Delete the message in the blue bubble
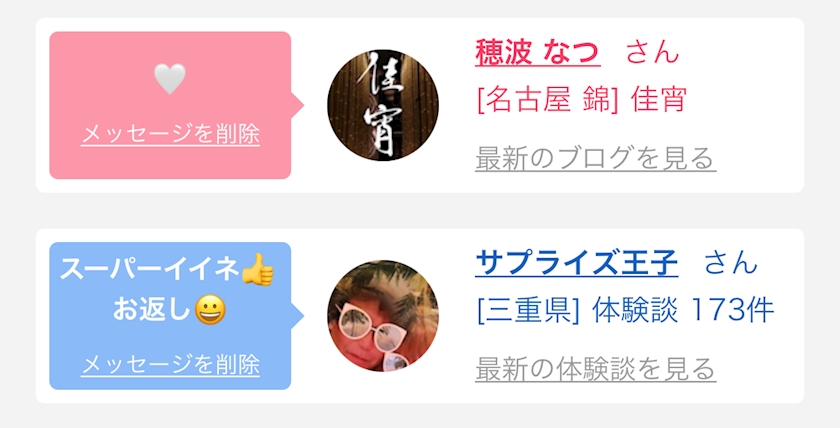 (170, 365)
